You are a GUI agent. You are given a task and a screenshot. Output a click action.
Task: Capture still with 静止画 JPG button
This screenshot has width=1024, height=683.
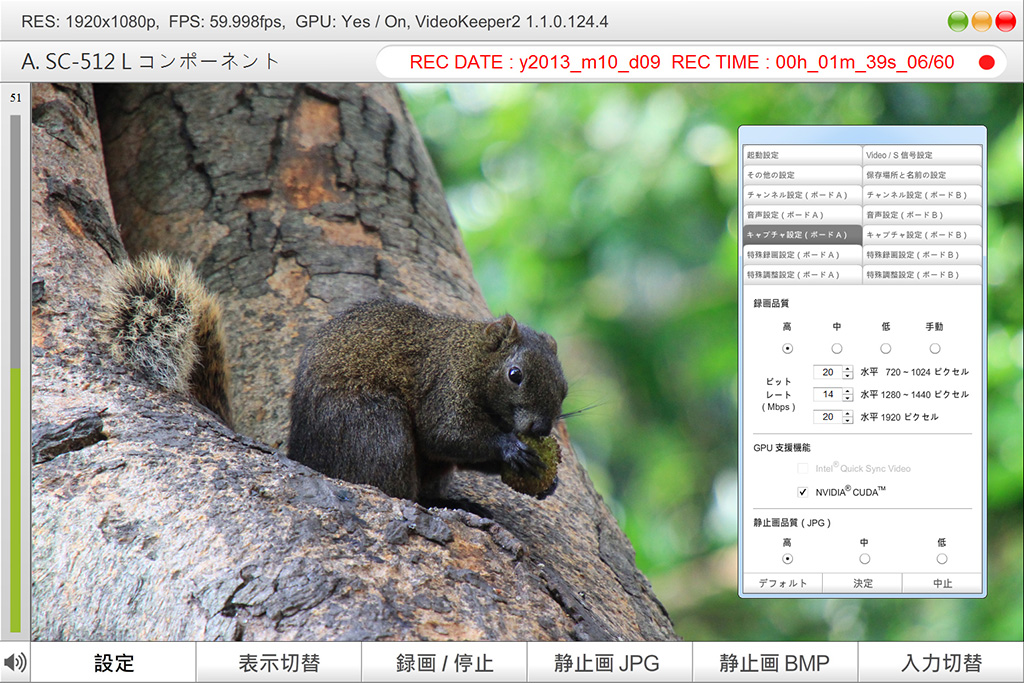(x=609, y=663)
